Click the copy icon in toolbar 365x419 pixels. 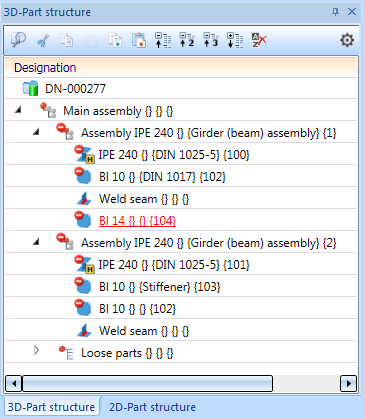point(67,40)
